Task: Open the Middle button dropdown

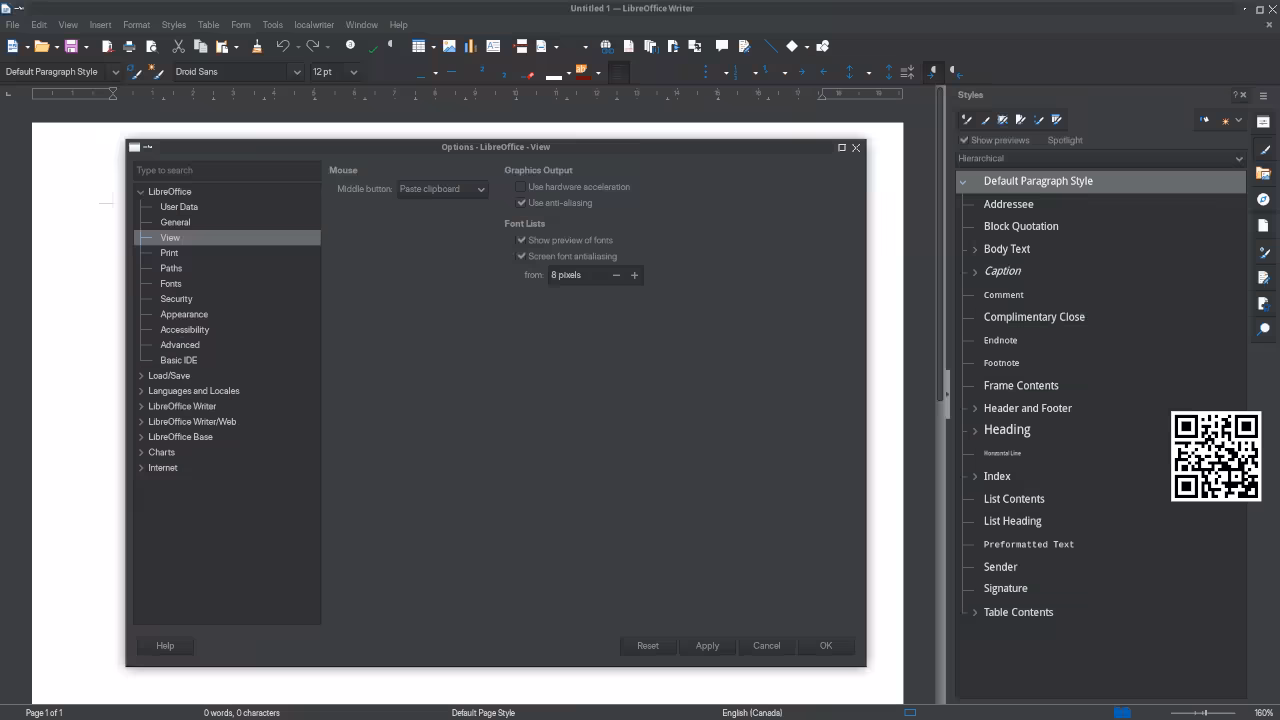Action: [442, 189]
